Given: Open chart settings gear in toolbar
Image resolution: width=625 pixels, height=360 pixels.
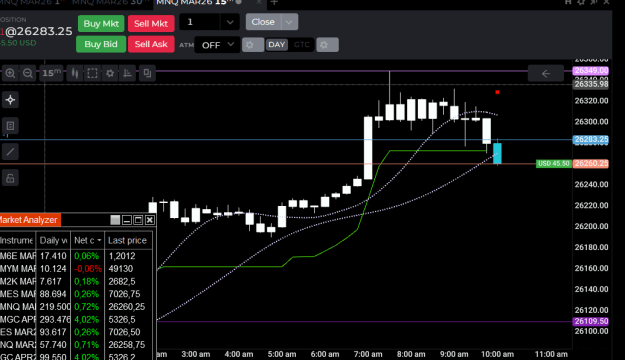Looking at the screenshot, I should (110, 73).
